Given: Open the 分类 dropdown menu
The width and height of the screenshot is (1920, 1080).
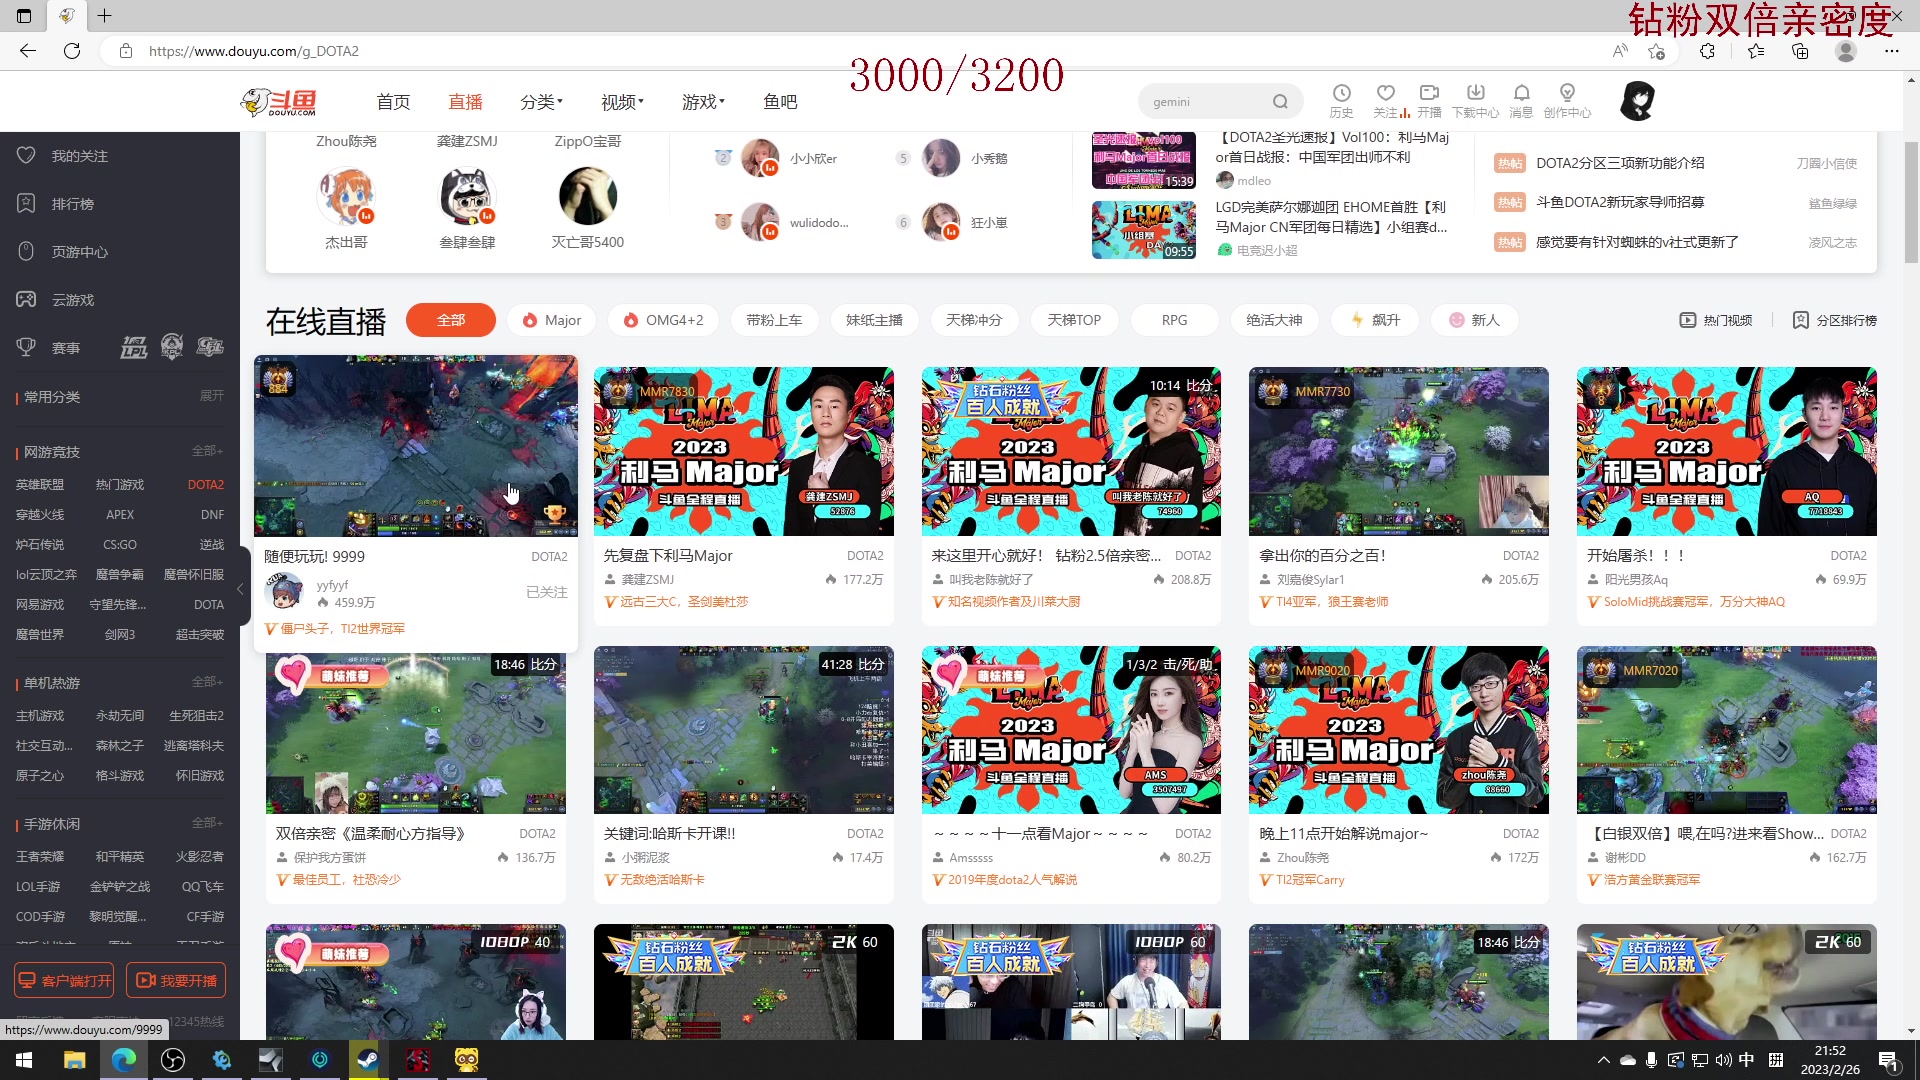Looking at the screenshot, I should pos(541,101).
